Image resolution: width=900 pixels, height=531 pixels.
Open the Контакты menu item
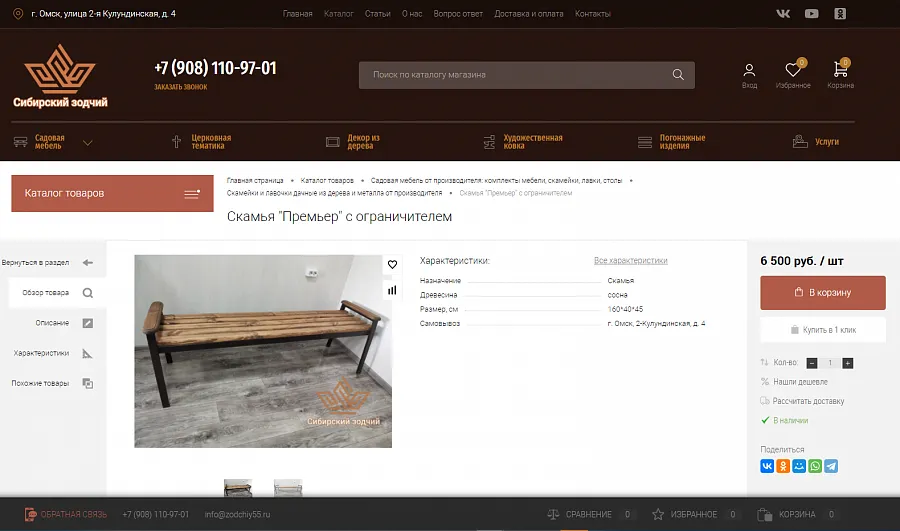tap(593, 14)
